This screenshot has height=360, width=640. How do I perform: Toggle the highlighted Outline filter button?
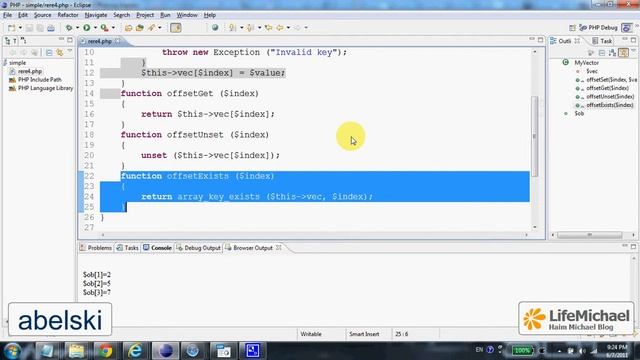pos(623,53)
